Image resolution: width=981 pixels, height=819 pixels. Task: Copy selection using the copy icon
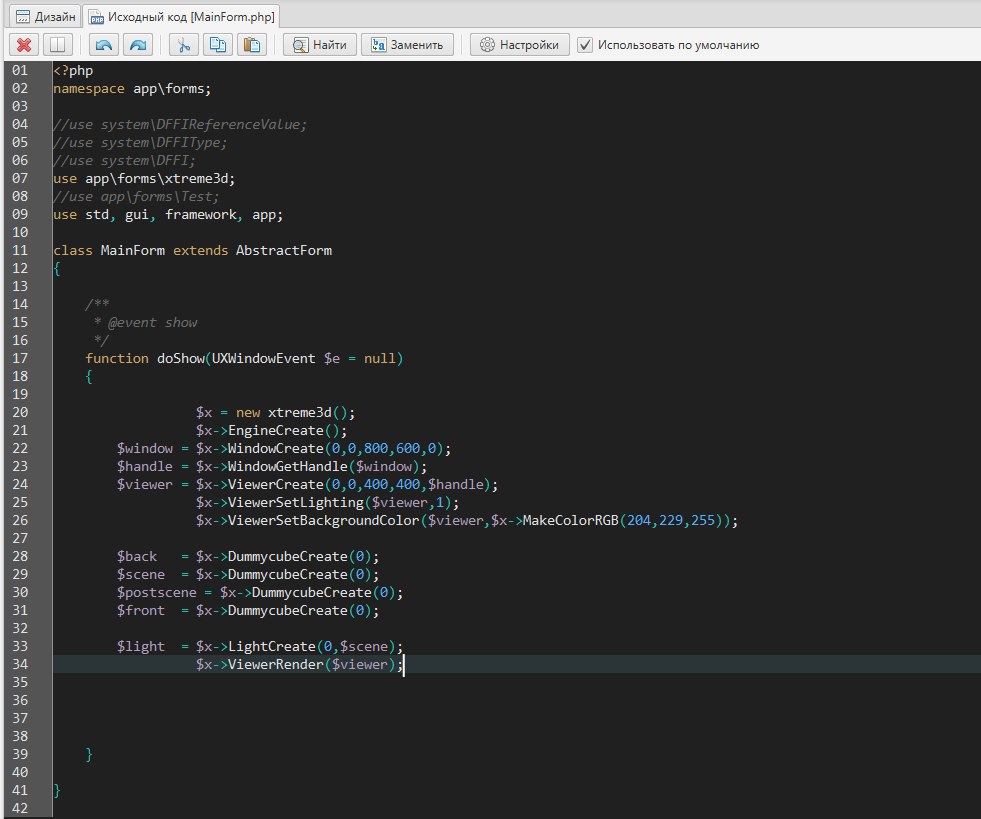coord(217,45)
